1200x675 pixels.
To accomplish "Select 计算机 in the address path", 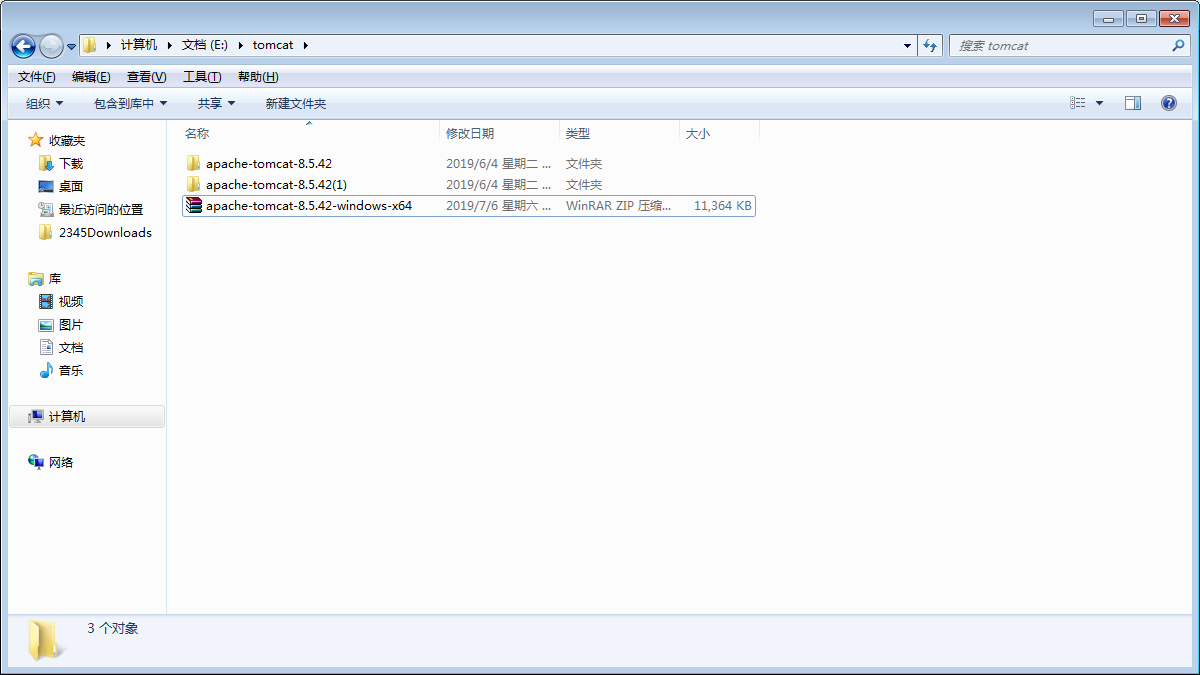I will [139, 45].
